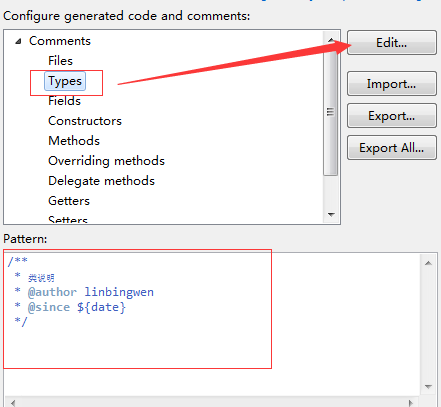Image resolution: width=441 pixels, height=407 pixels.
Task: Select the Setters tree item
Action: point(68,219)
